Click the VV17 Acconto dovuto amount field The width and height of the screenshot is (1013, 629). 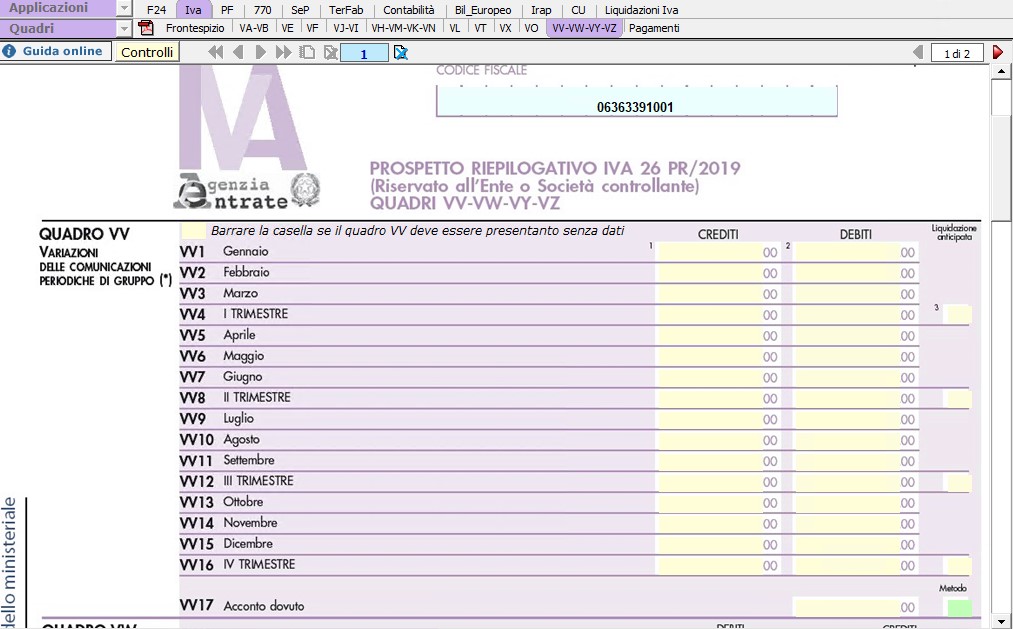tap(857, 607)
